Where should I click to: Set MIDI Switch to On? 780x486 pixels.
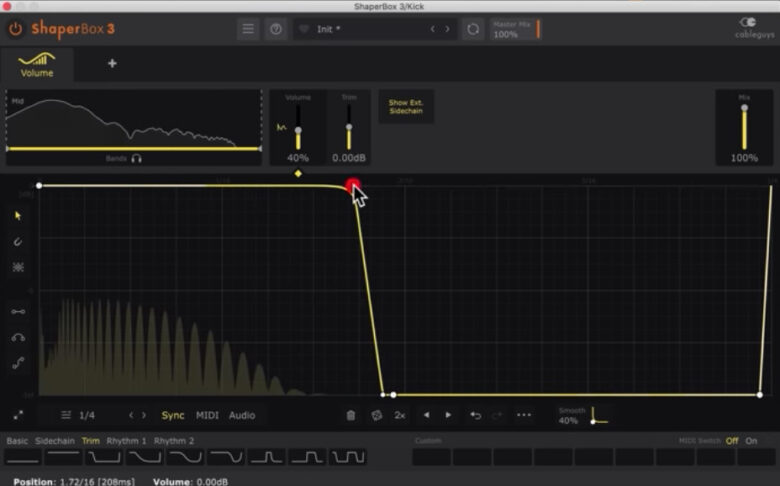[x=751, y=441]
